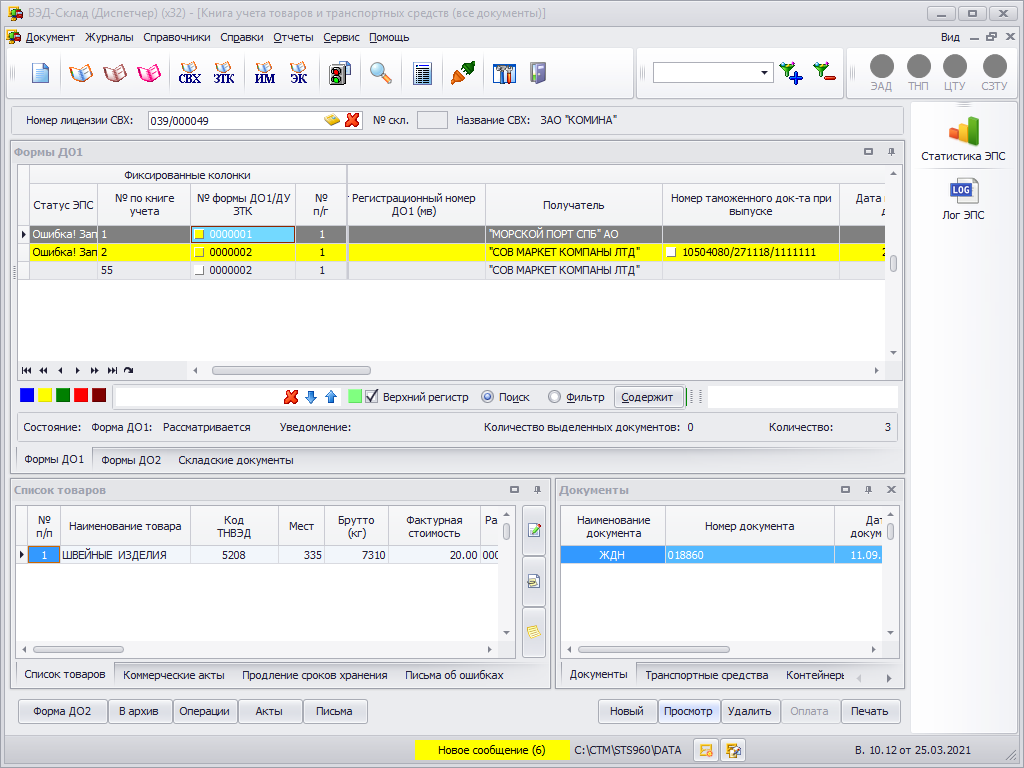Click the Просмотр button
Viewport: 1024px width, 768px height.
689,711
